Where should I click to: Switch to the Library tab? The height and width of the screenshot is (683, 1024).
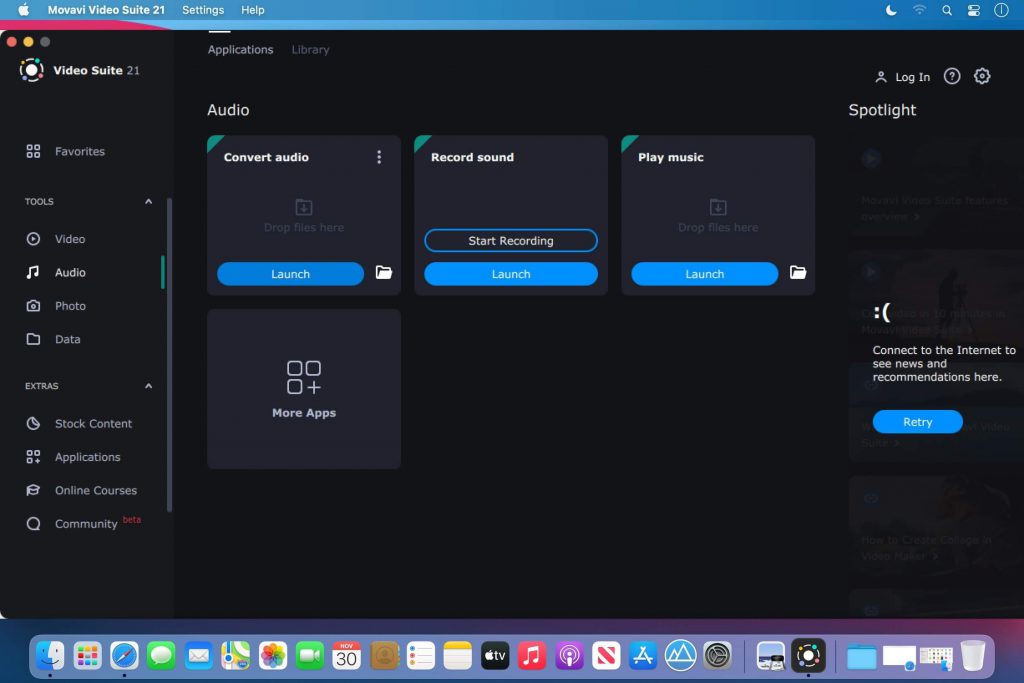310,49
